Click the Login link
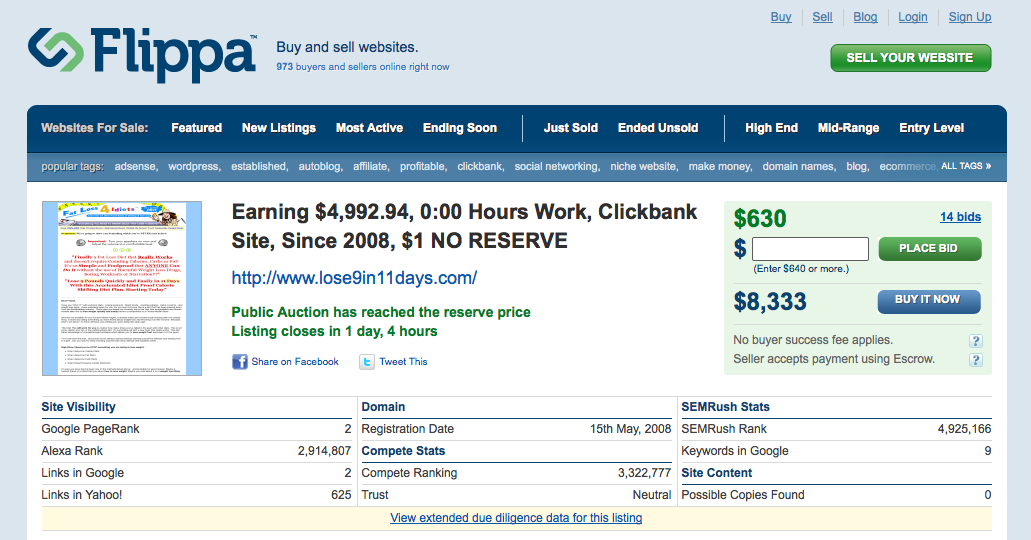This screenshot has width=1031, height=540. (913, 17)
